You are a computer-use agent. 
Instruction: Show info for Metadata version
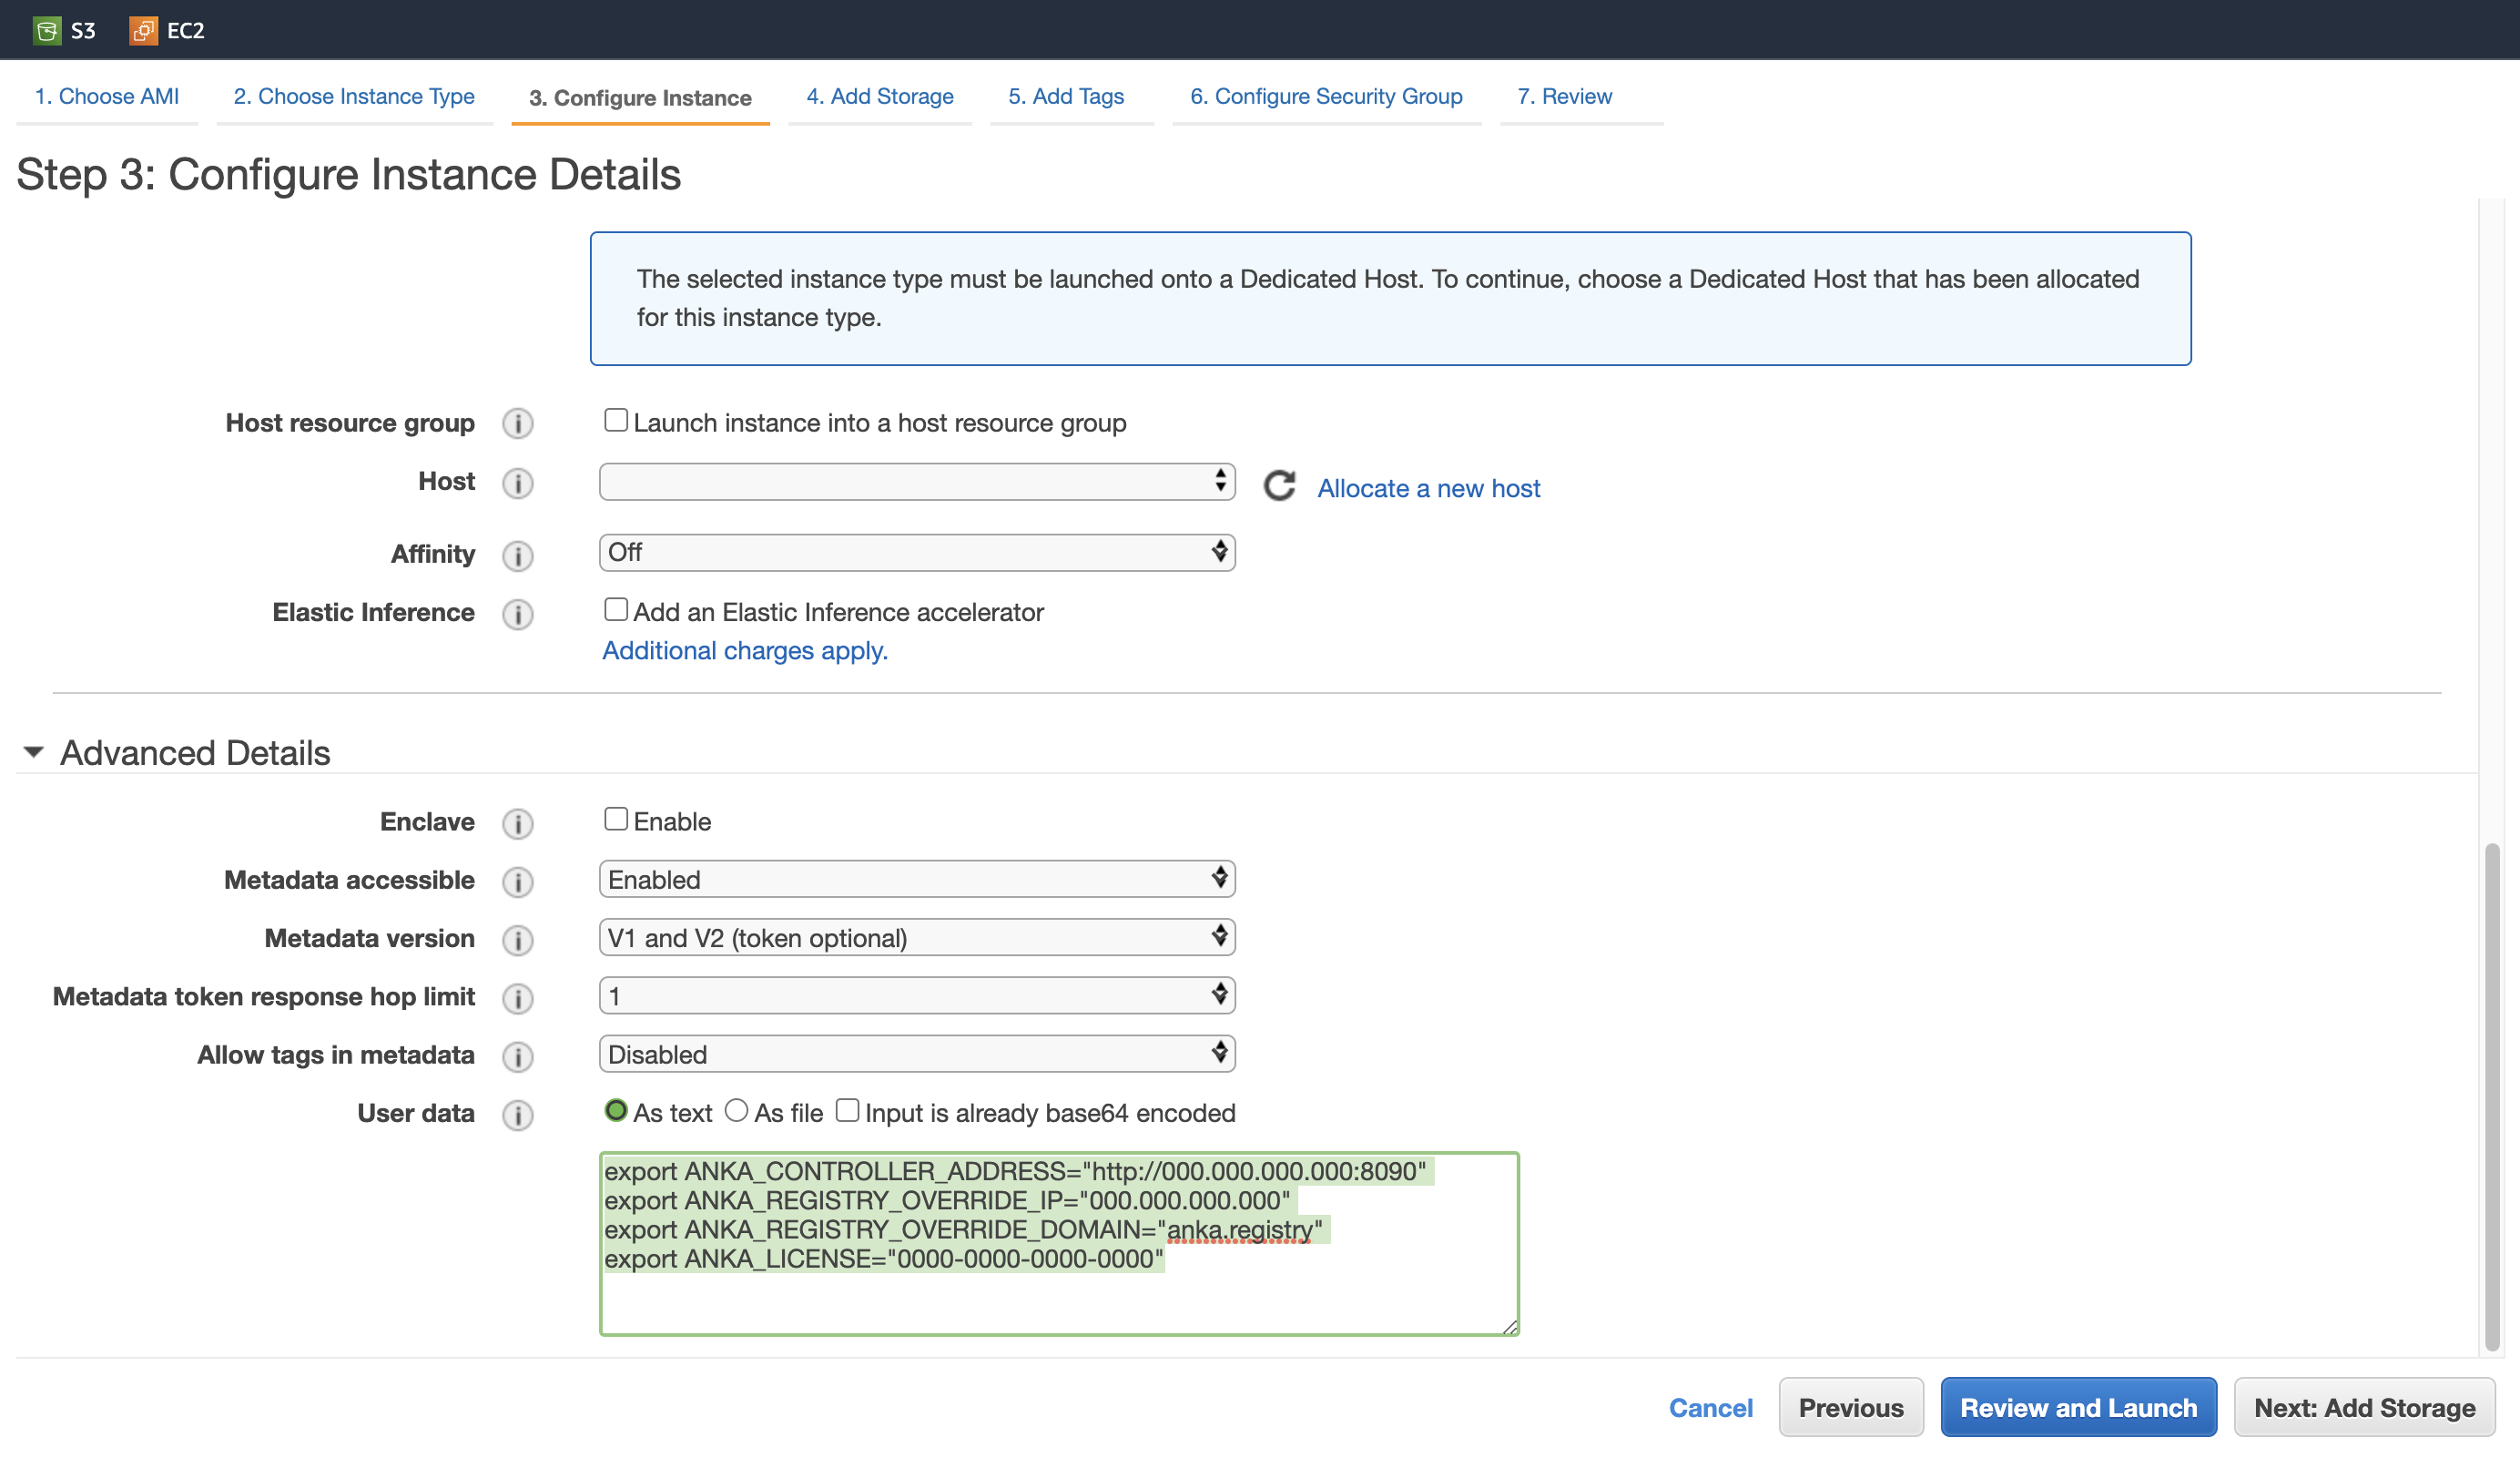(517, 940)
